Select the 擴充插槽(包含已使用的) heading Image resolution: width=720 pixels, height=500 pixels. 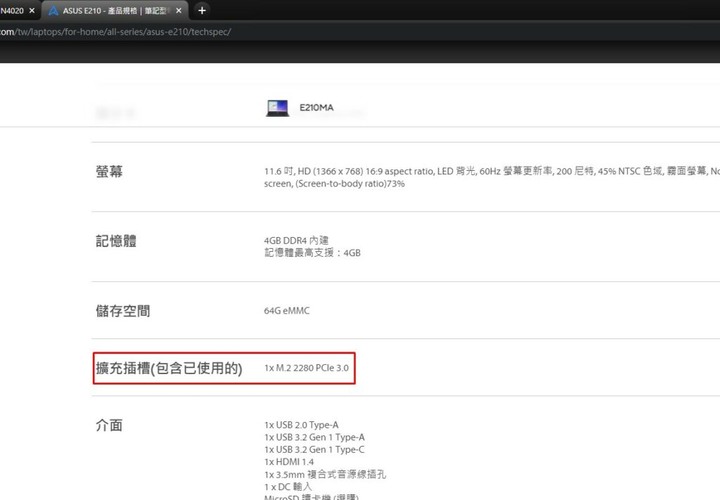(169, 368)
